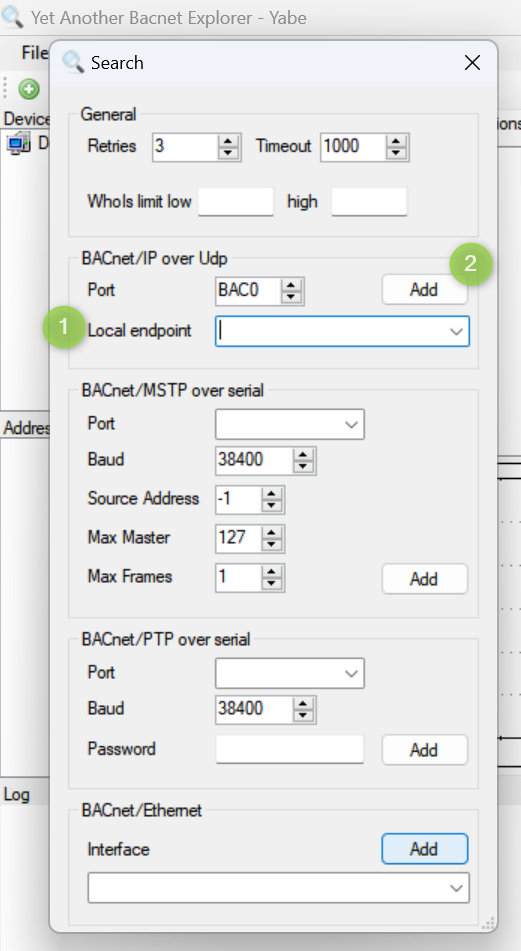This screenshot has height=951, width=521.
Task: Open the File menu in Yabe window
Action: pos(35,53)
